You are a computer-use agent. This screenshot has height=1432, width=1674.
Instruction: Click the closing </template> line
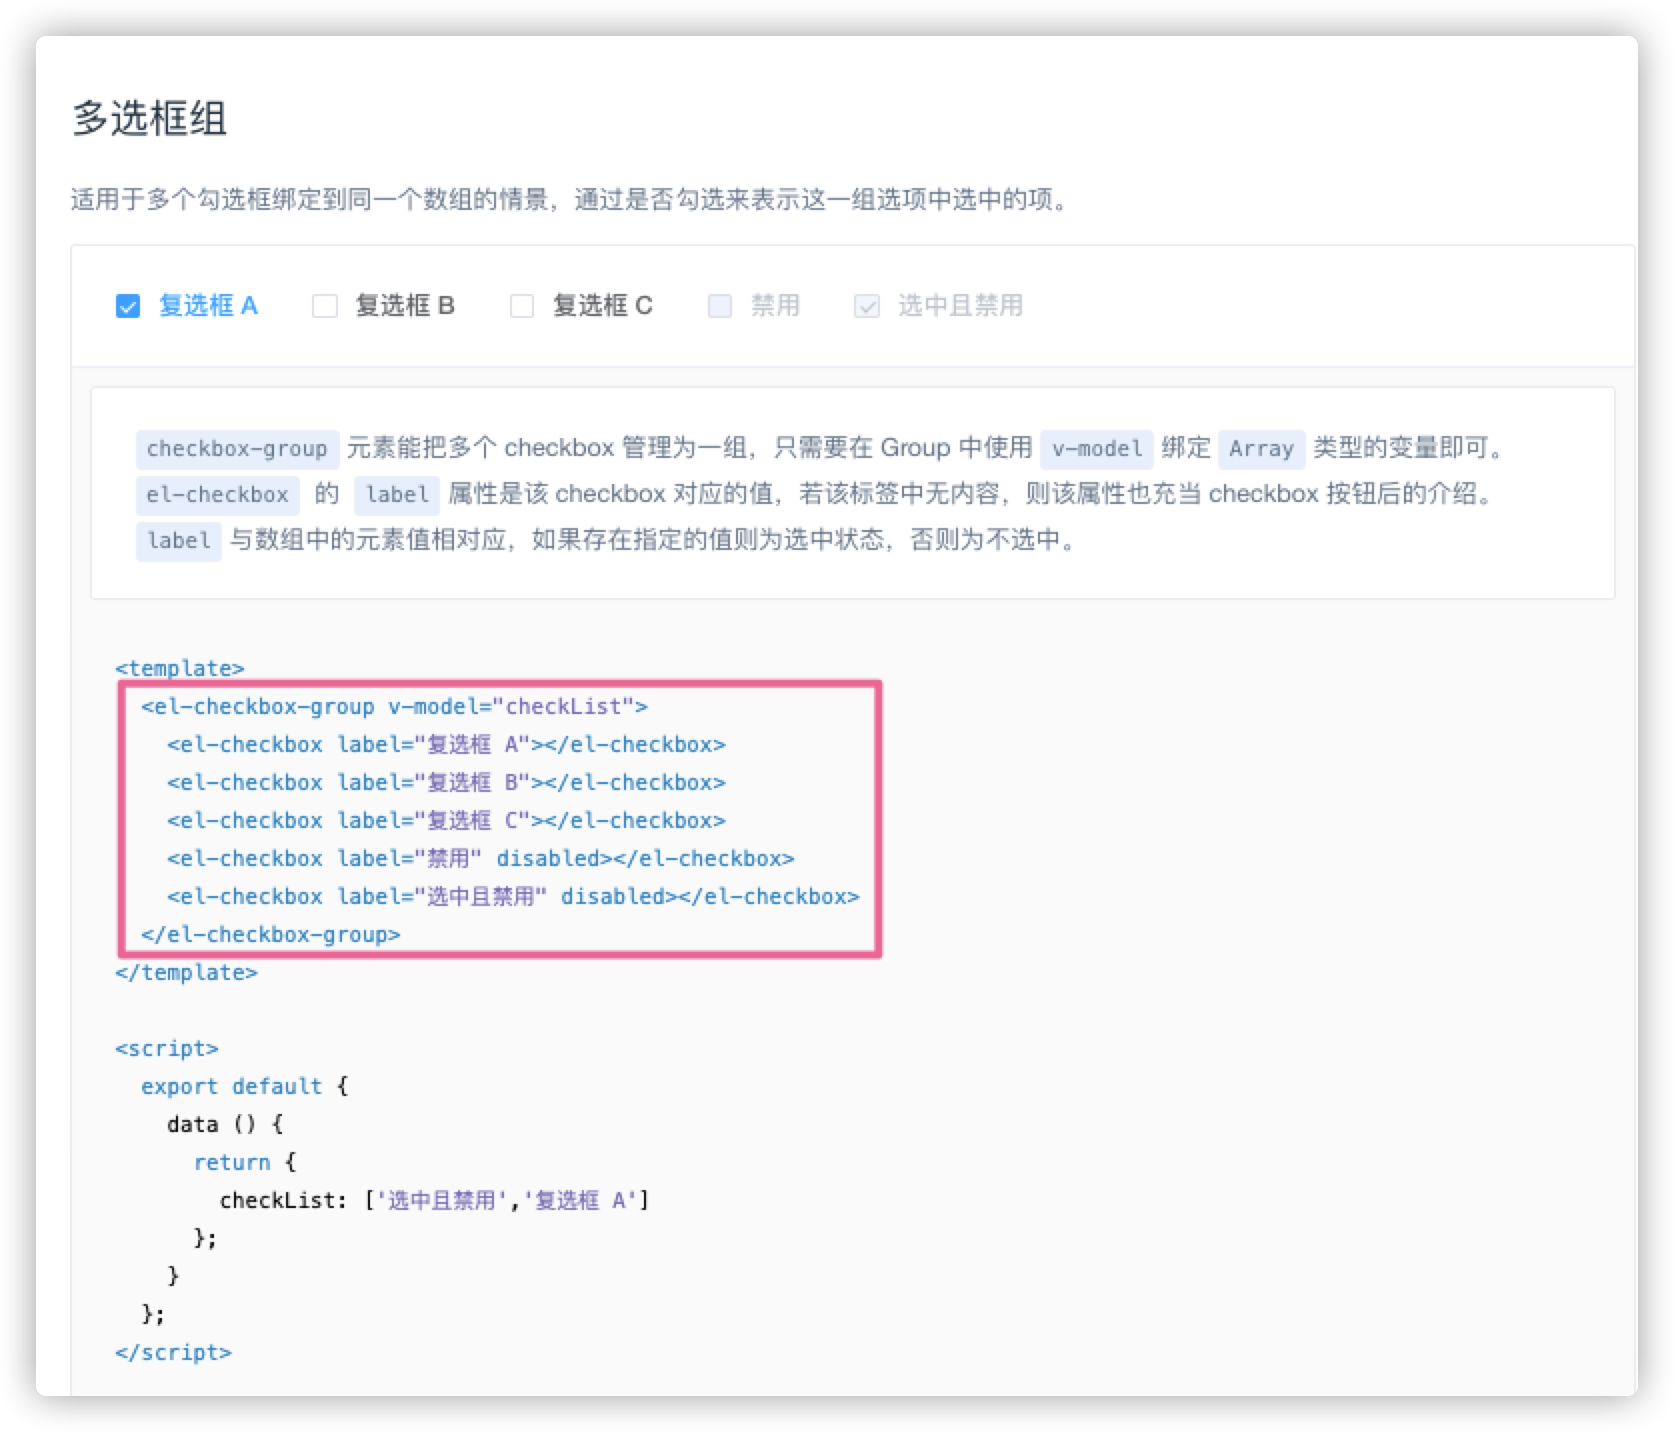(186, 973)
